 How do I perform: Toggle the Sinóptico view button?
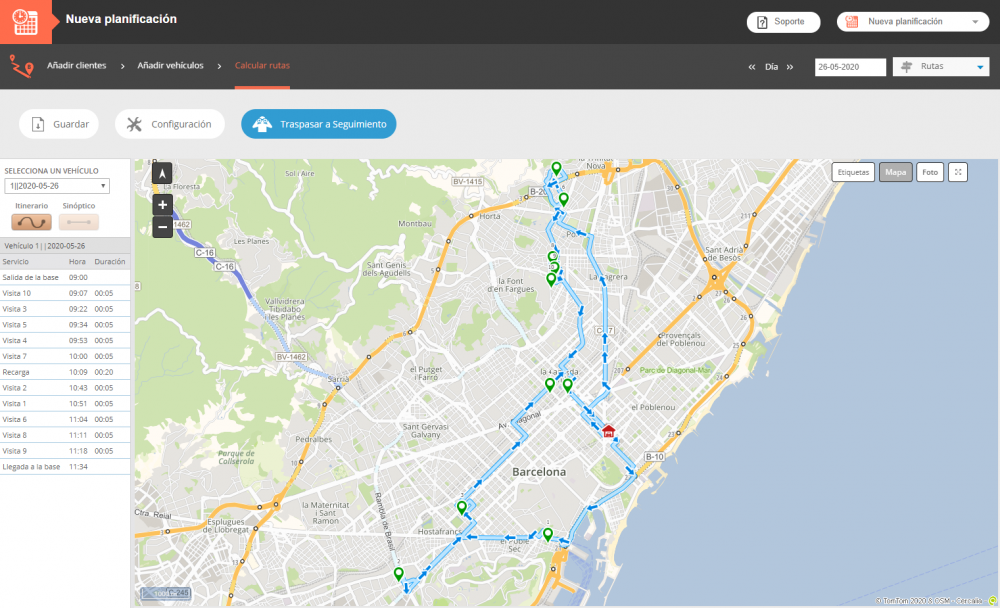(79, 222)
